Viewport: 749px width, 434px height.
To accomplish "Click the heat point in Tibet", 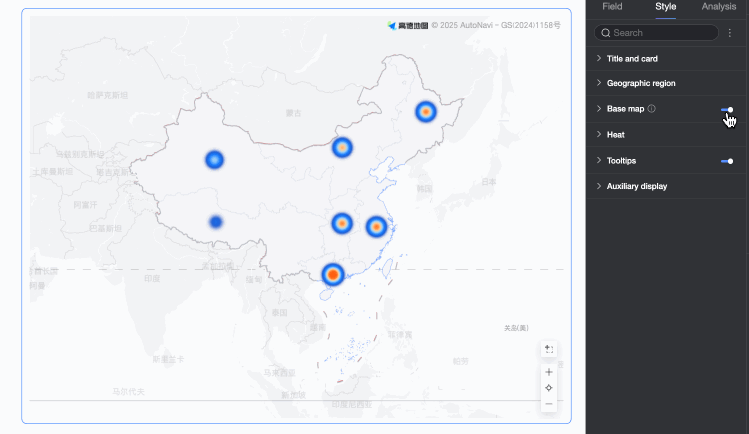I will pos(216,222).
